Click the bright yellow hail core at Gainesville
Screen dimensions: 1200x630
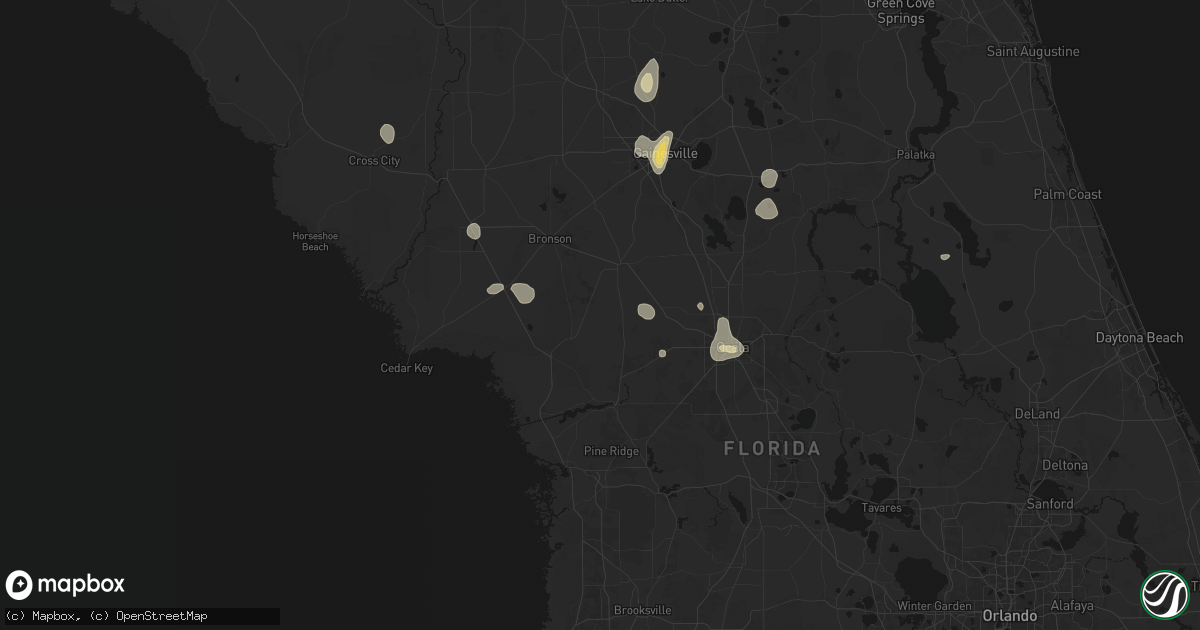pos(660,153)
